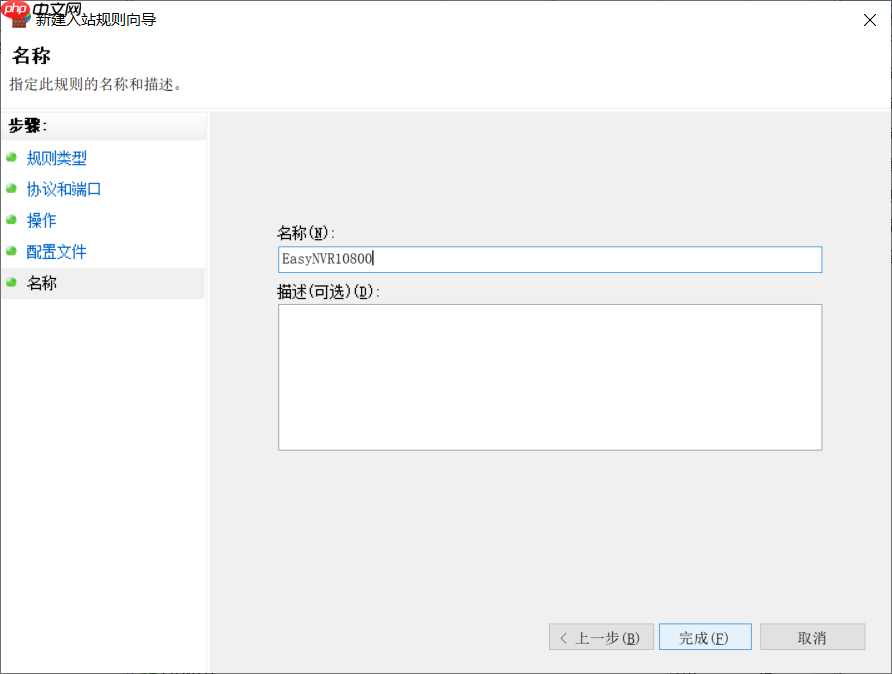892x674 pixels.
Task: Go to the 操作 step
Action: tap(41, 220)
